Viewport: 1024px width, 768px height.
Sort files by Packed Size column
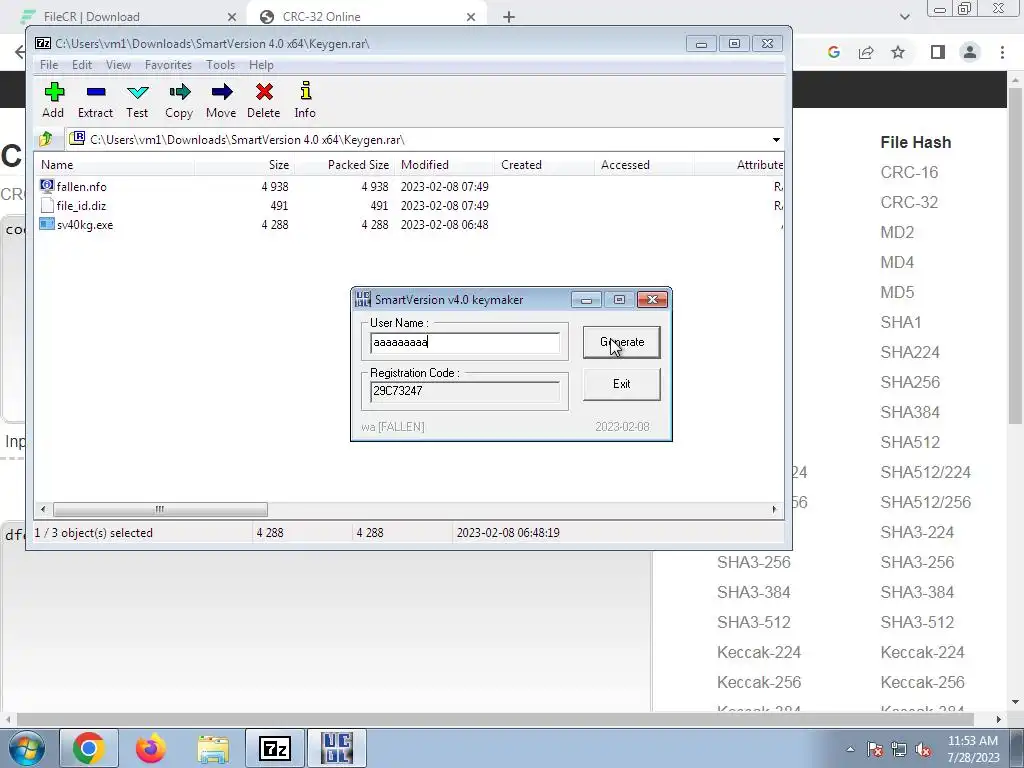point(344,165)
